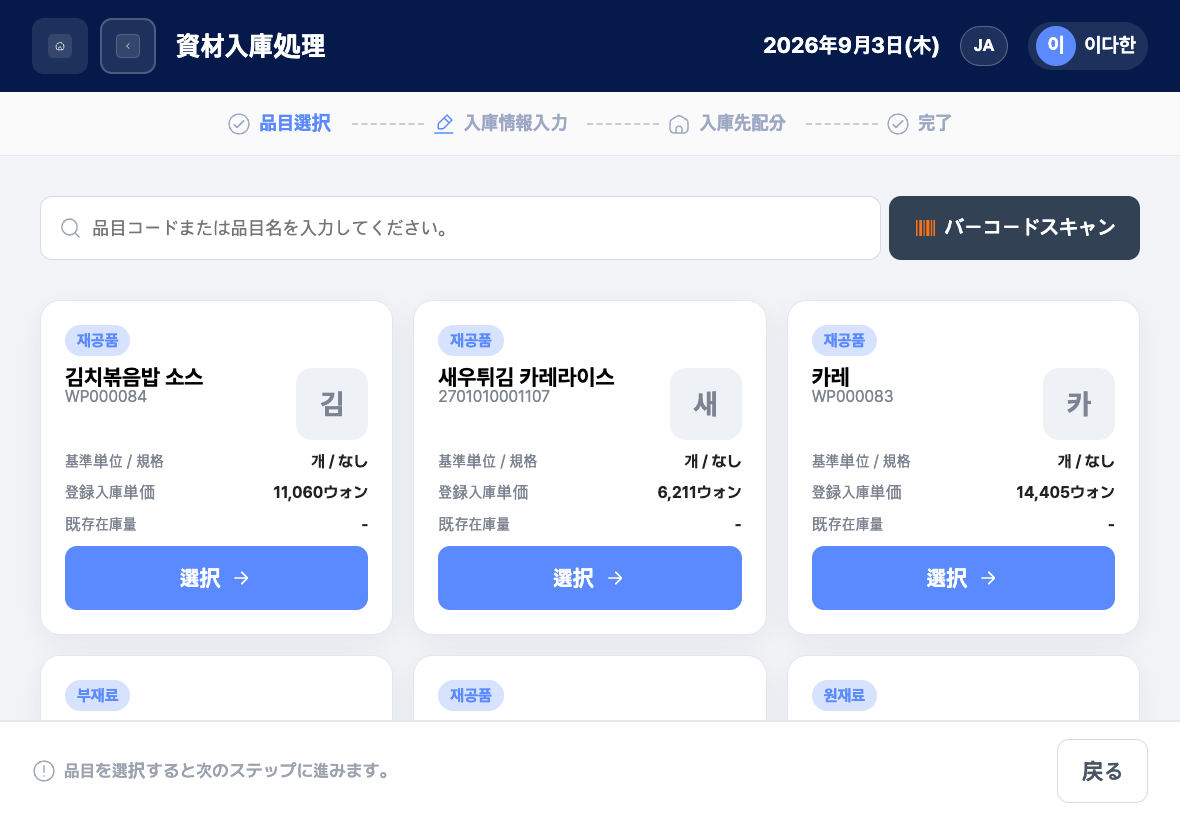Click the pencil icon beside 入庫情報入力
1180x820 pixels.
[x=444, y=124]
